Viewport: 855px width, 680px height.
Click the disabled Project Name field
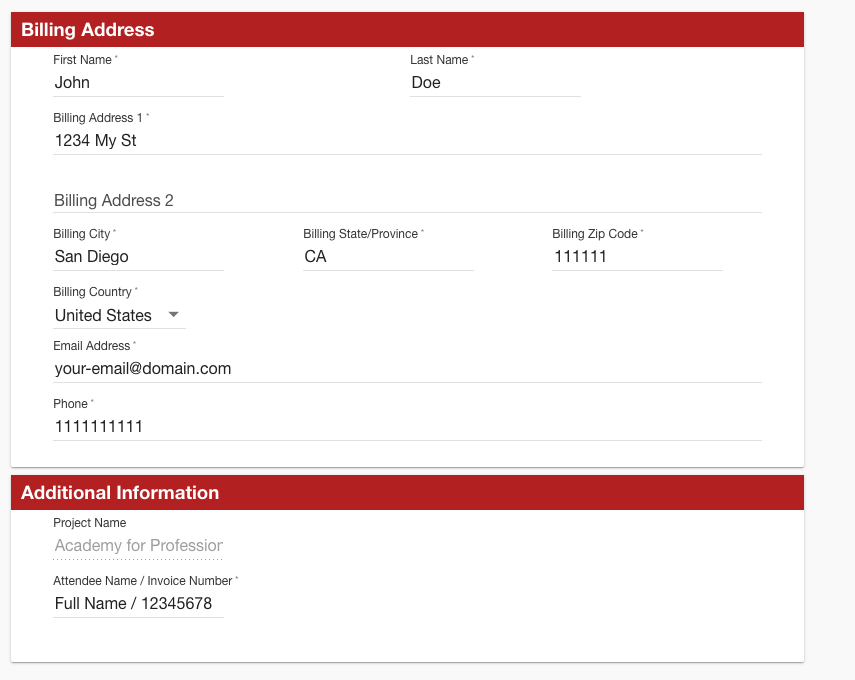click(x=138, y=546)
